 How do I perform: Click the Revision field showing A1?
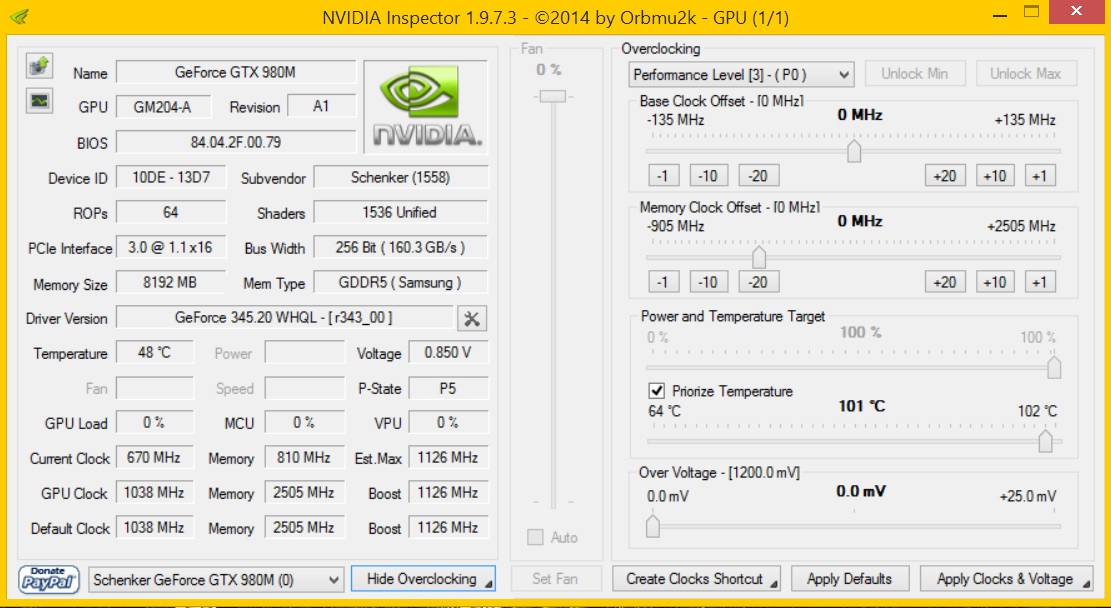click(x=321, y=107)
